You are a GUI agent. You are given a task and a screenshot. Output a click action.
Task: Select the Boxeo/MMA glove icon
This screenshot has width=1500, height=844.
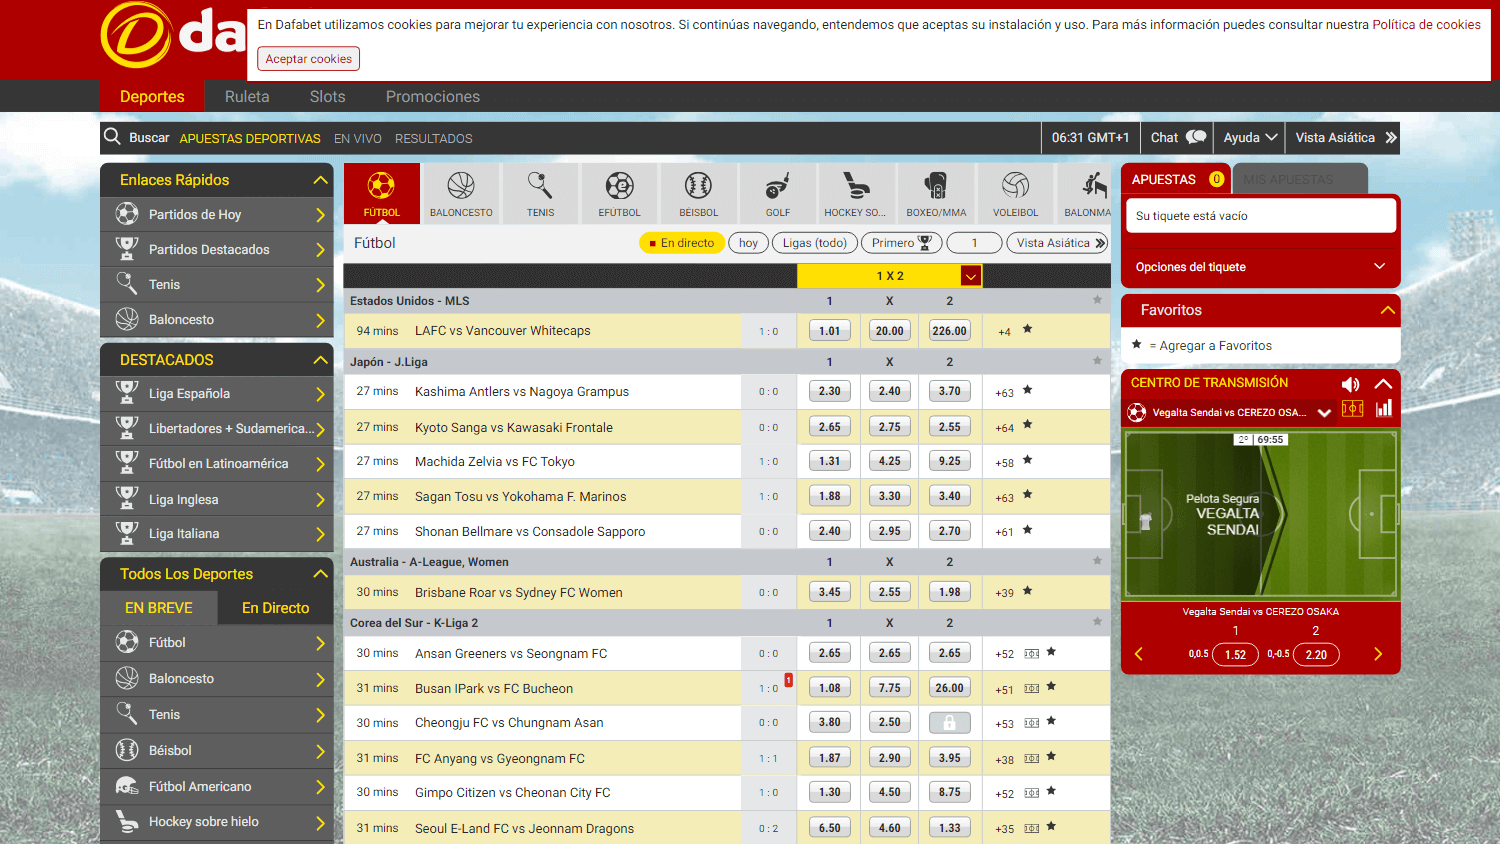[x=936, y=193]
